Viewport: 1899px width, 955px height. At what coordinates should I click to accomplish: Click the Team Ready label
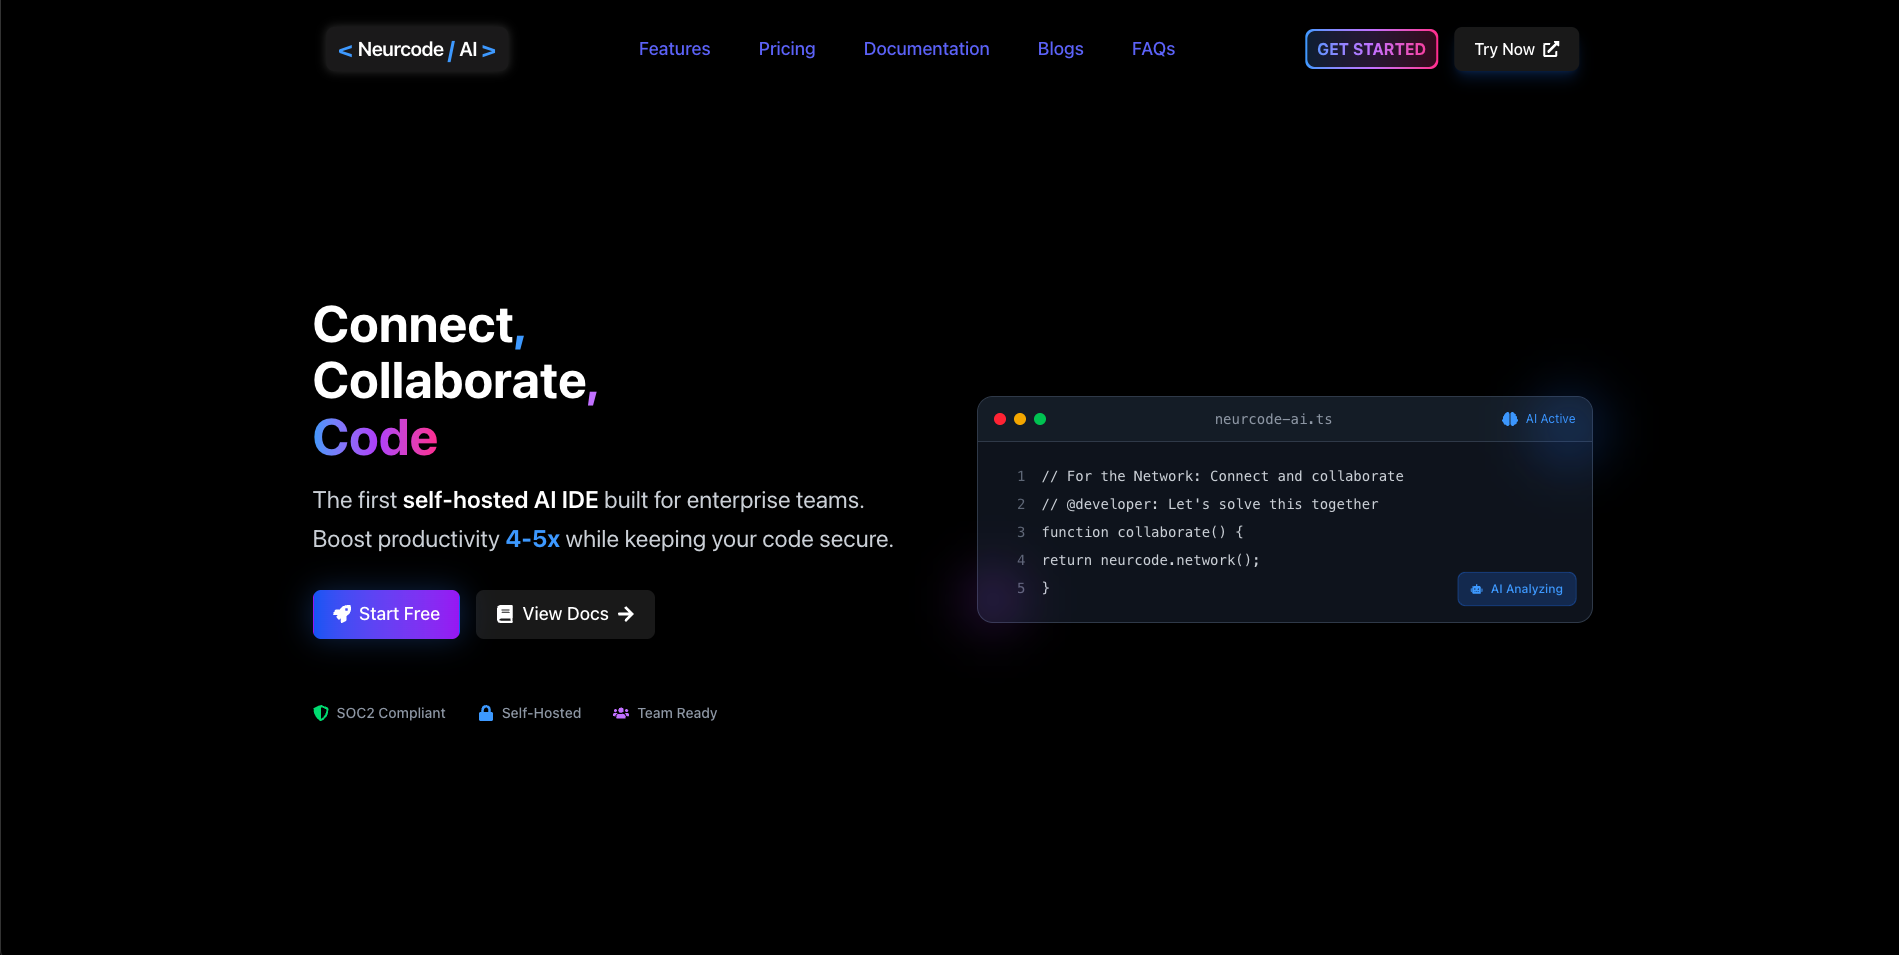tap(677, 713)
